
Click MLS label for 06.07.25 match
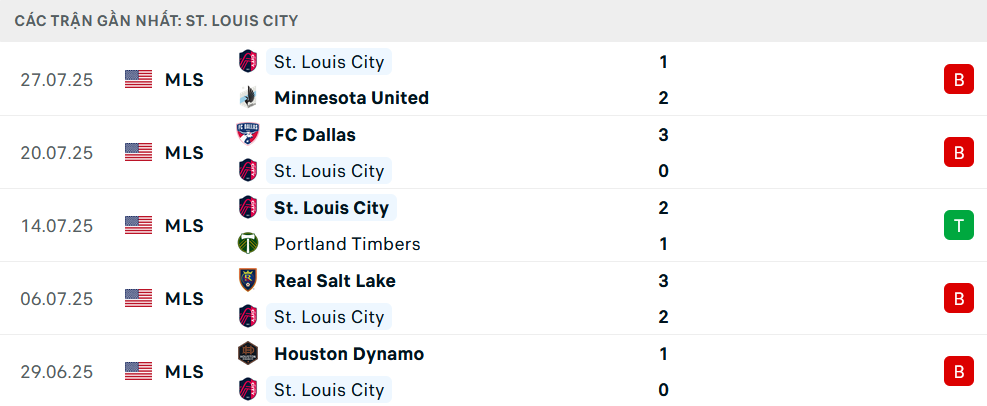[x=184, y=298]
